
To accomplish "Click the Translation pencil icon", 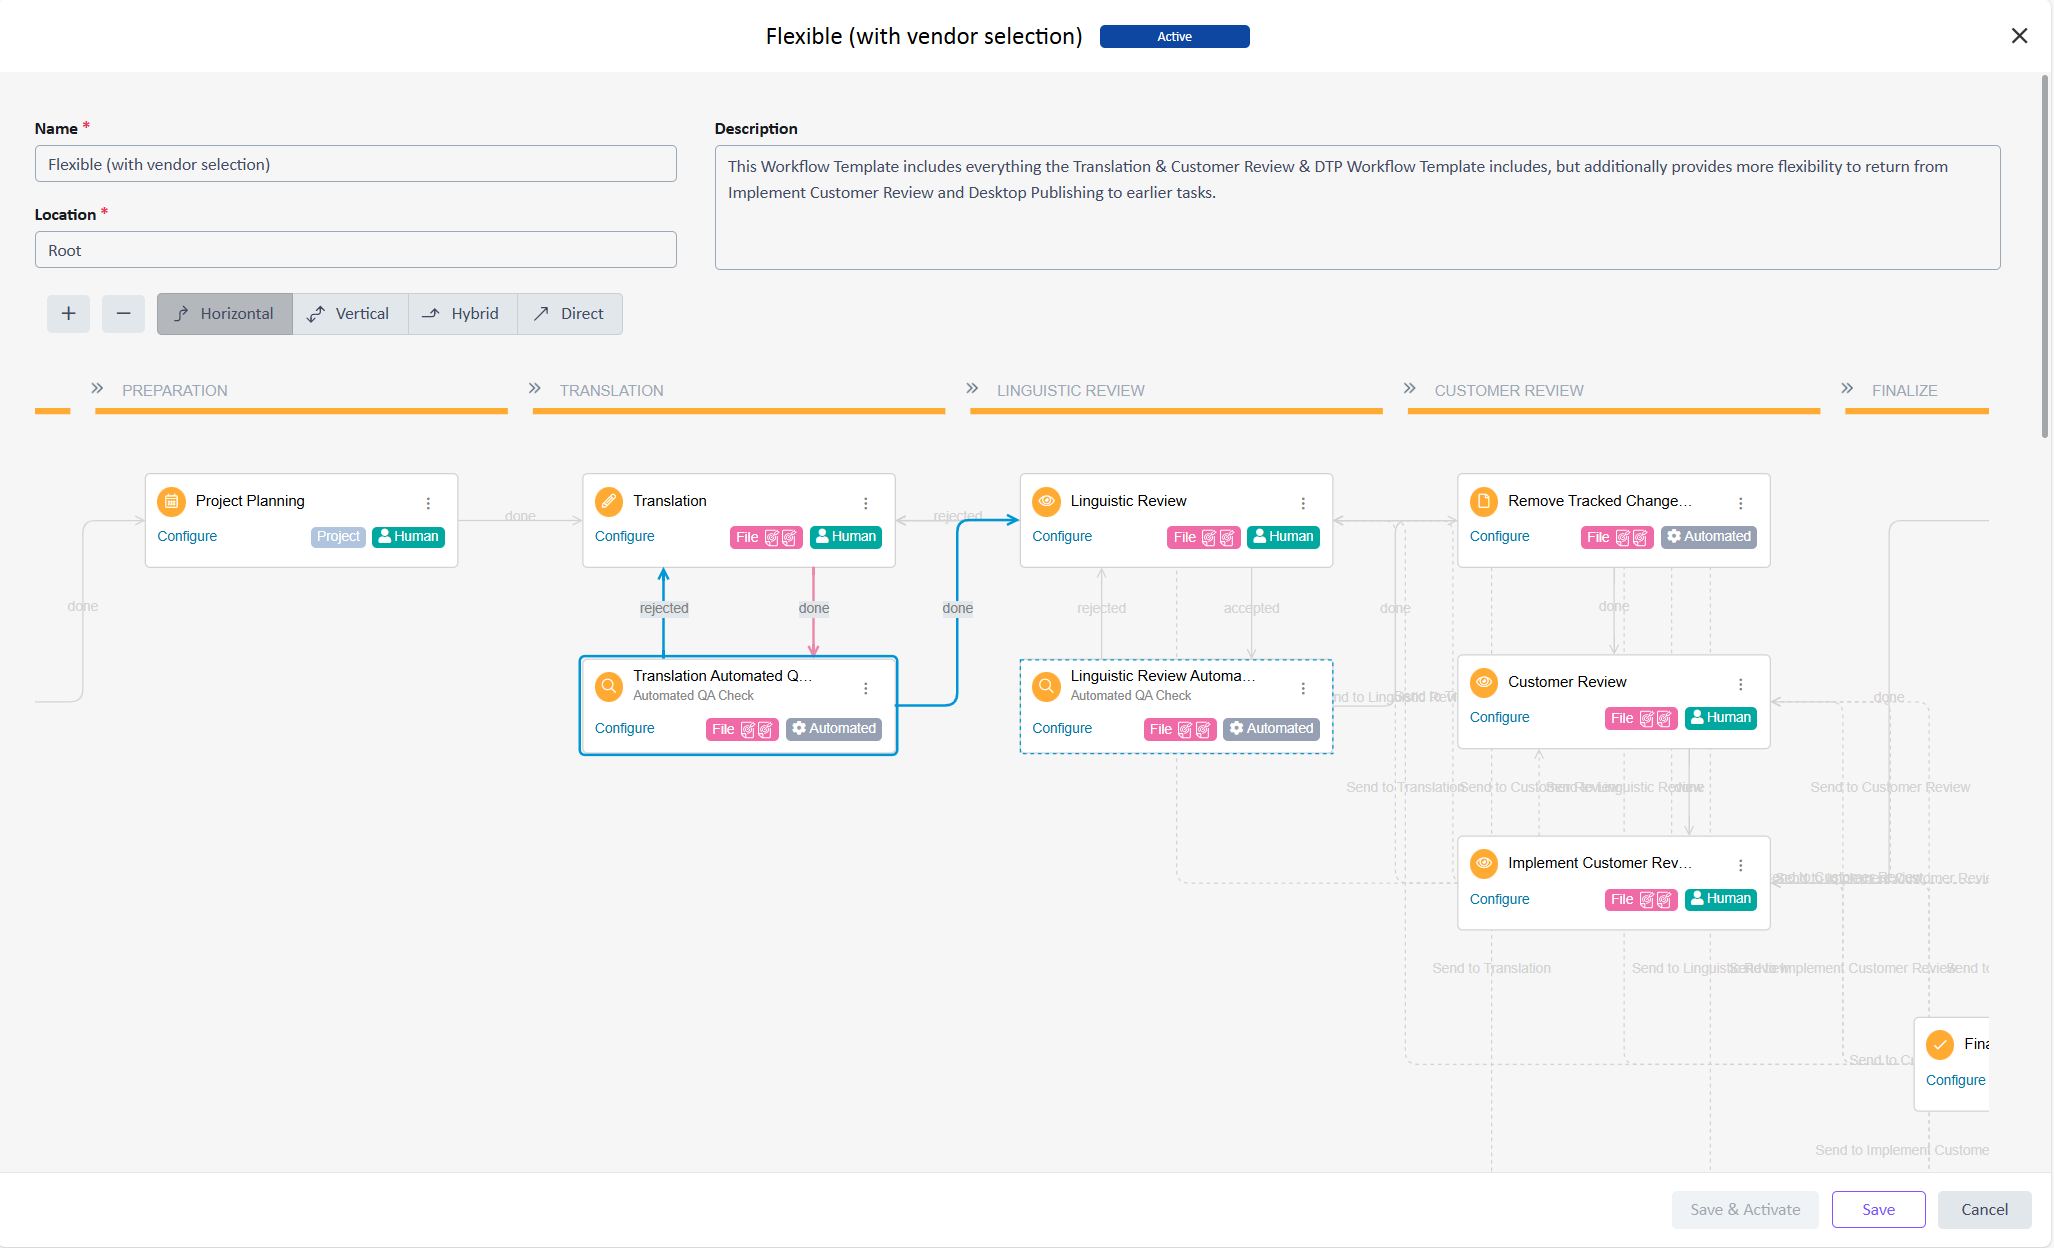I will (x=609, y=501).
